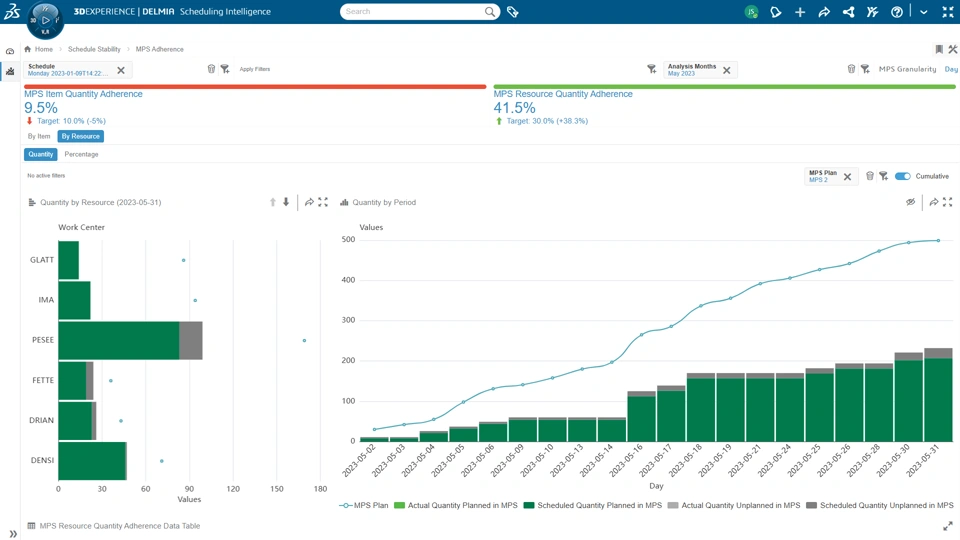This screenshot has height=540, width=960.
Task: Open the JS user profile avatar
Action: pos(751,12)
